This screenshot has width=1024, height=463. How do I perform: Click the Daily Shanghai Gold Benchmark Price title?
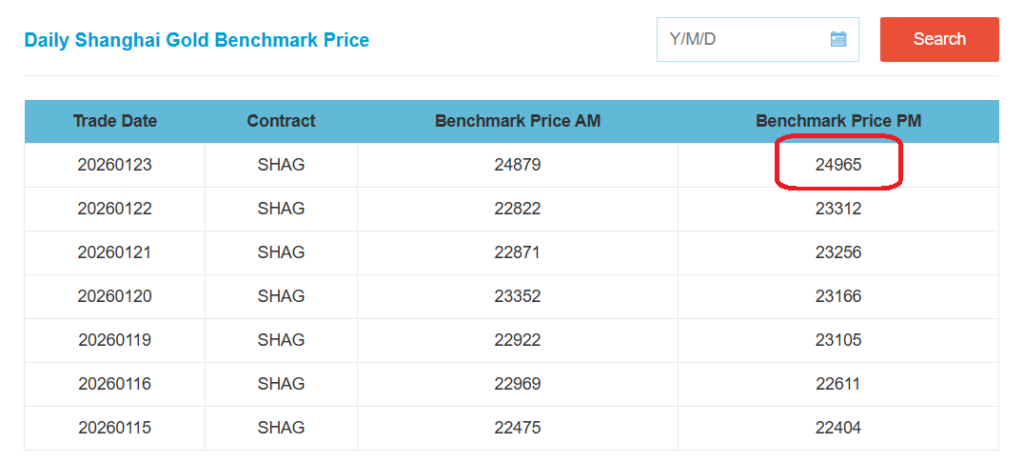pos(197,41)
